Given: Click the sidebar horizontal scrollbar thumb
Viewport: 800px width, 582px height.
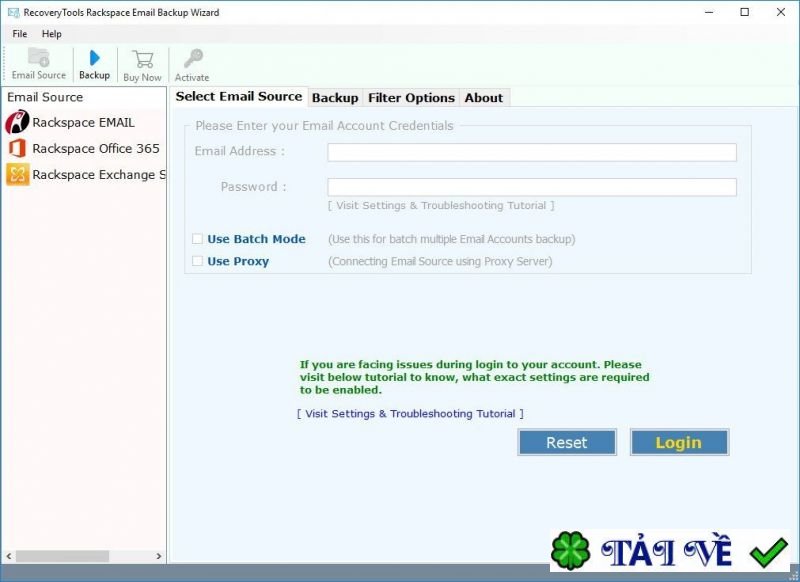Looking at the screenshot, I should point(61,556).
